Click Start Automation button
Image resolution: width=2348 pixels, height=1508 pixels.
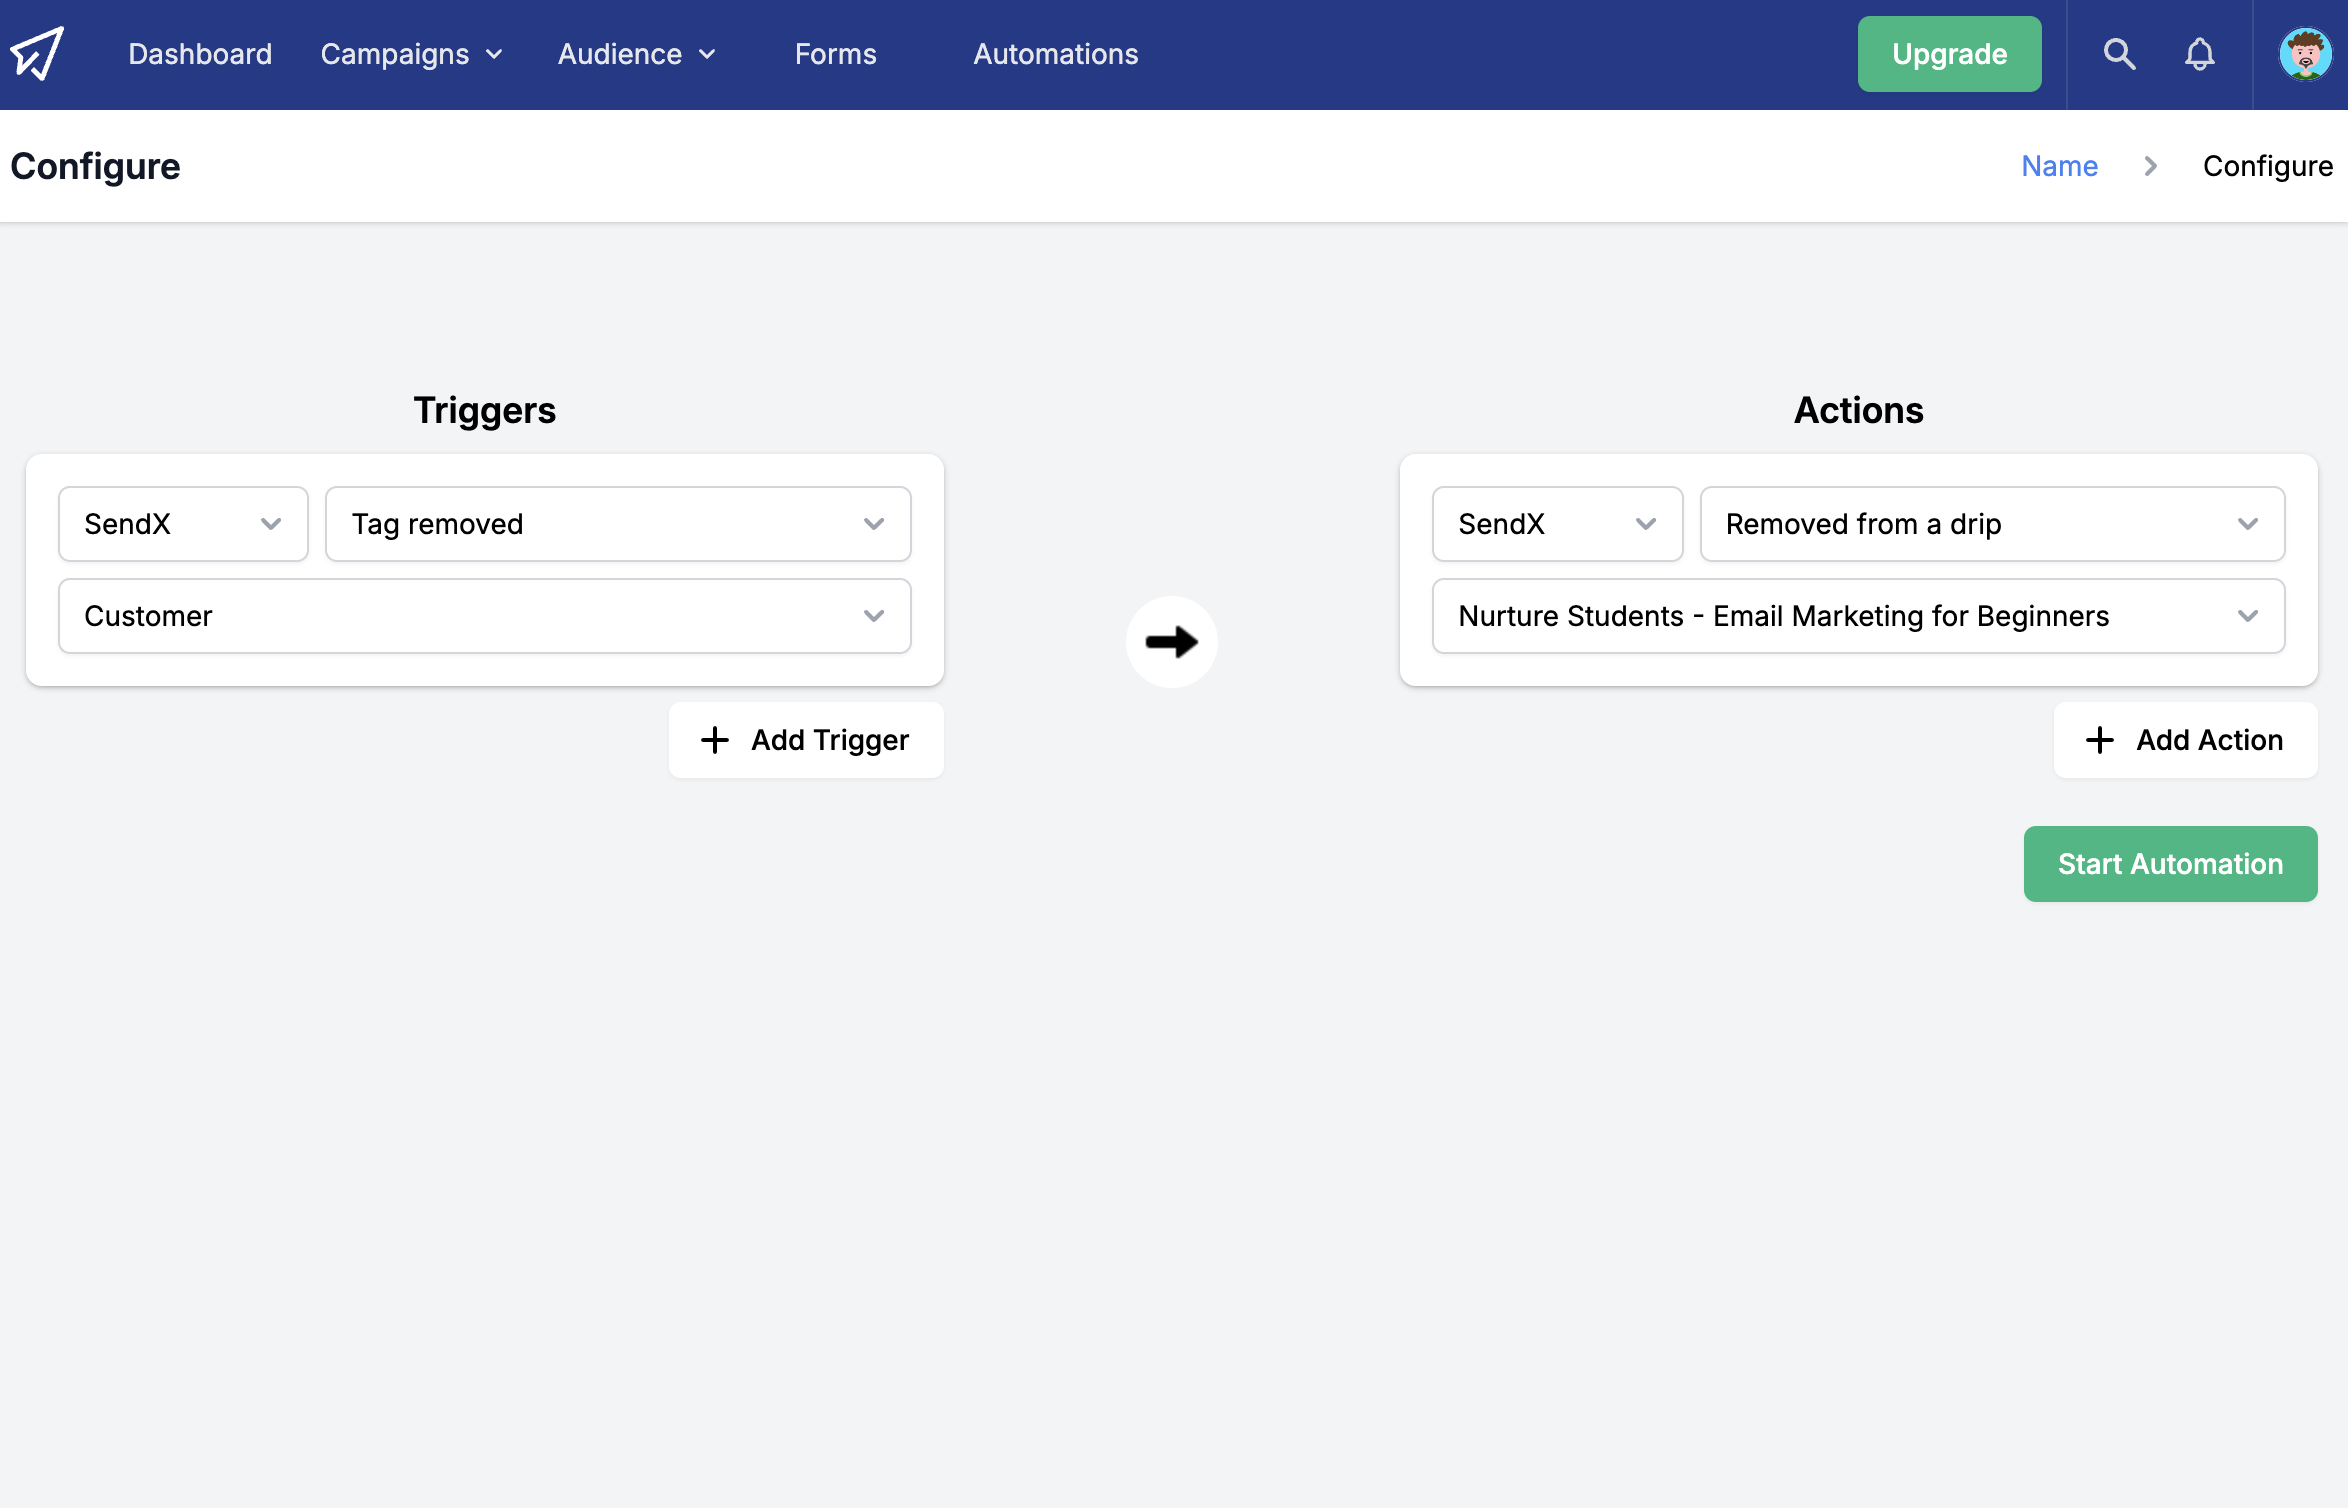click(x=2170, y=864)
